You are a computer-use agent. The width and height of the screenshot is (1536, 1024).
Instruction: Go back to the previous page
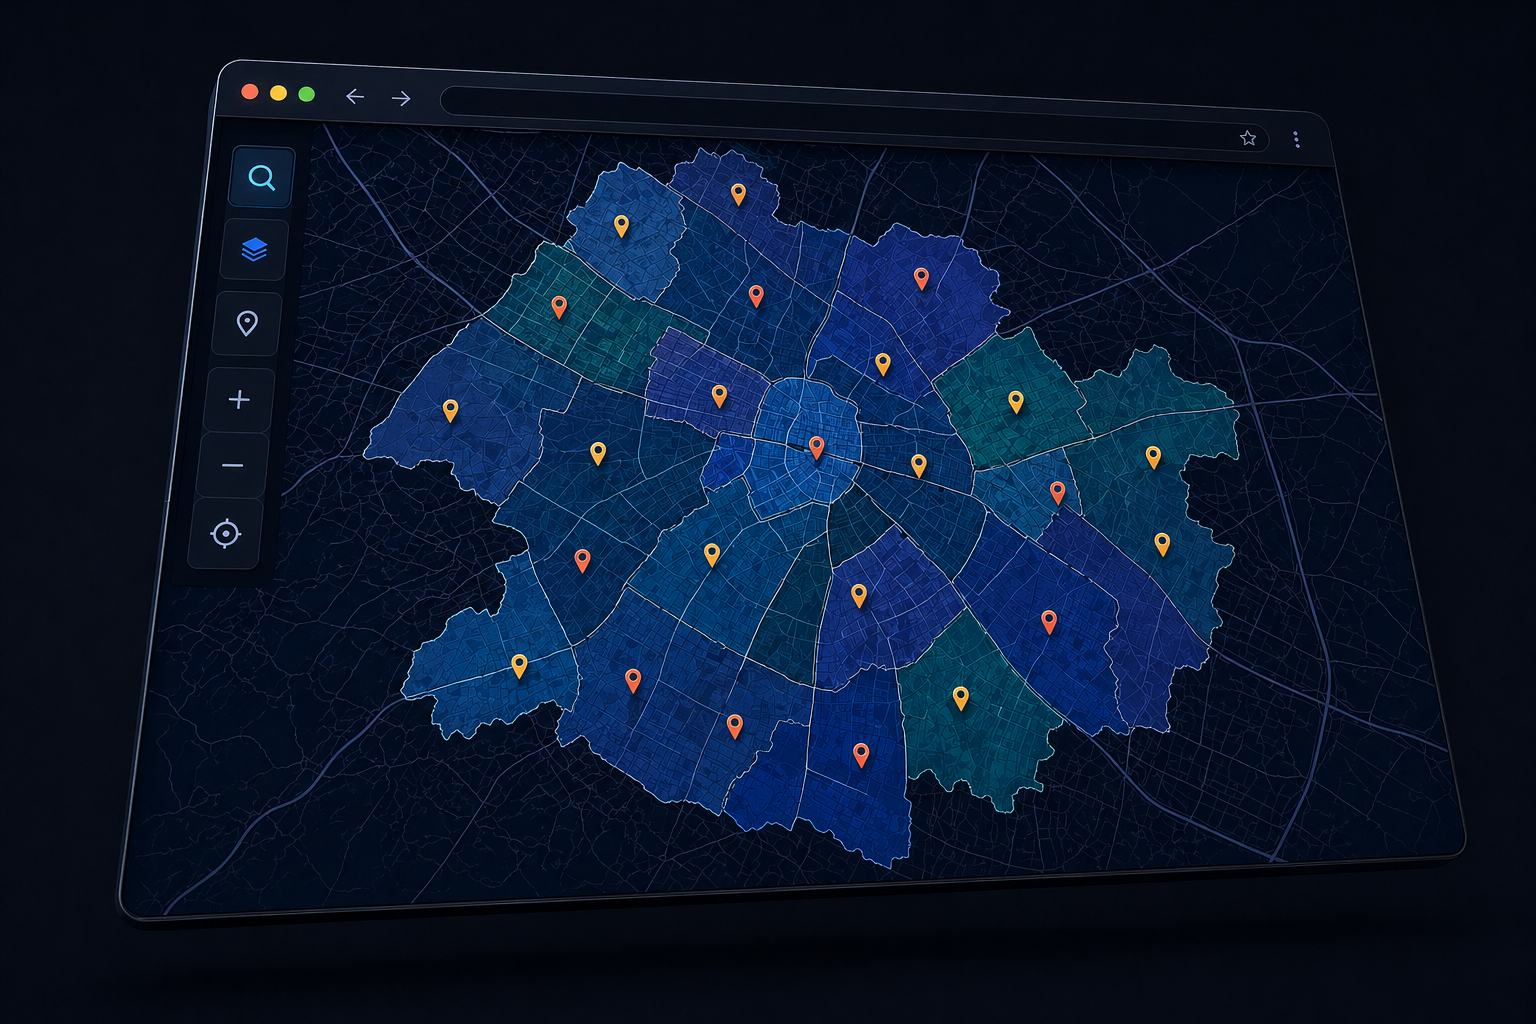[355, 96]
